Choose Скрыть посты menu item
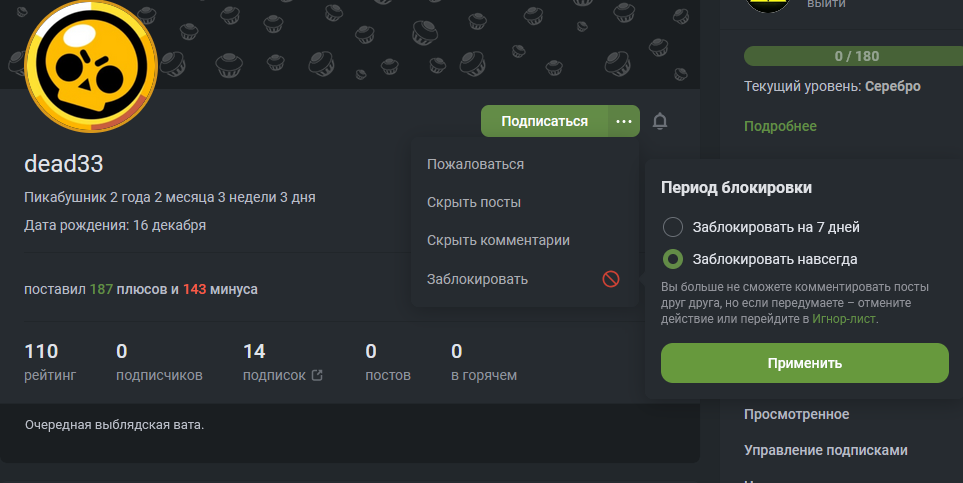Image resolution: width=963 pixels, height=483 pixels. (x=473, y=202)
